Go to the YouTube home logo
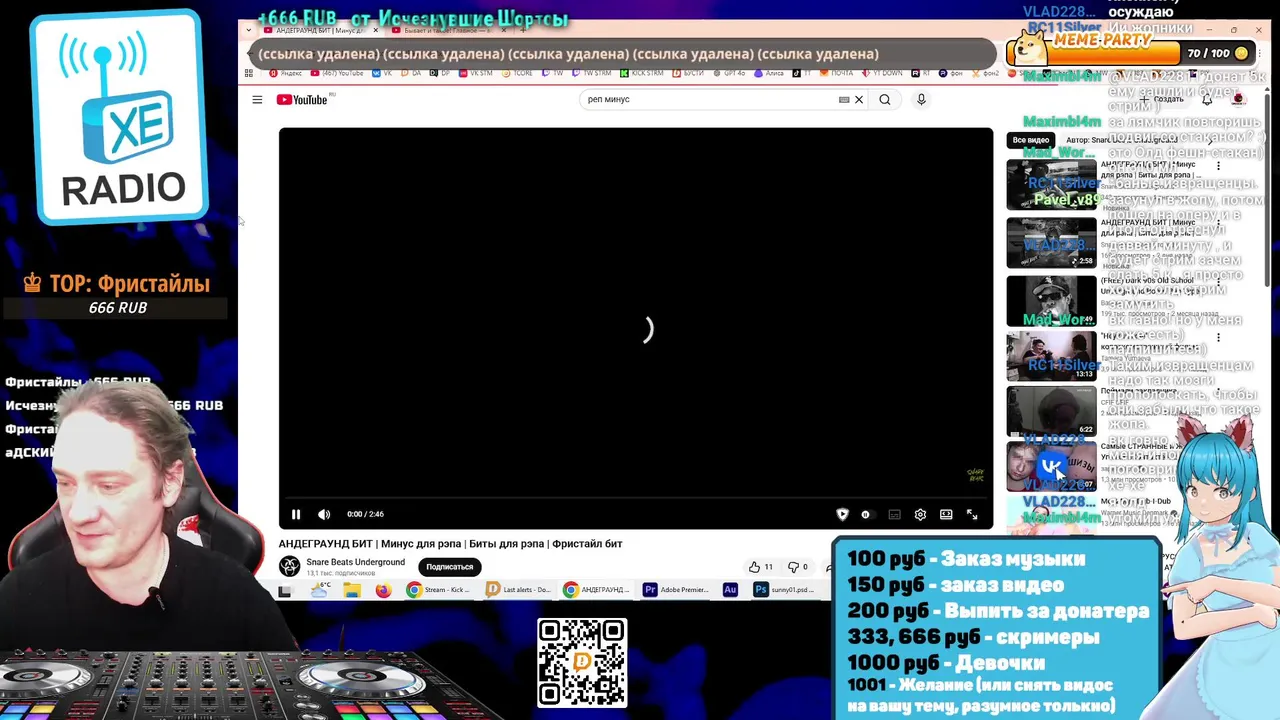The width and height of the screenshot is (1280, 720). click(302, 99)
